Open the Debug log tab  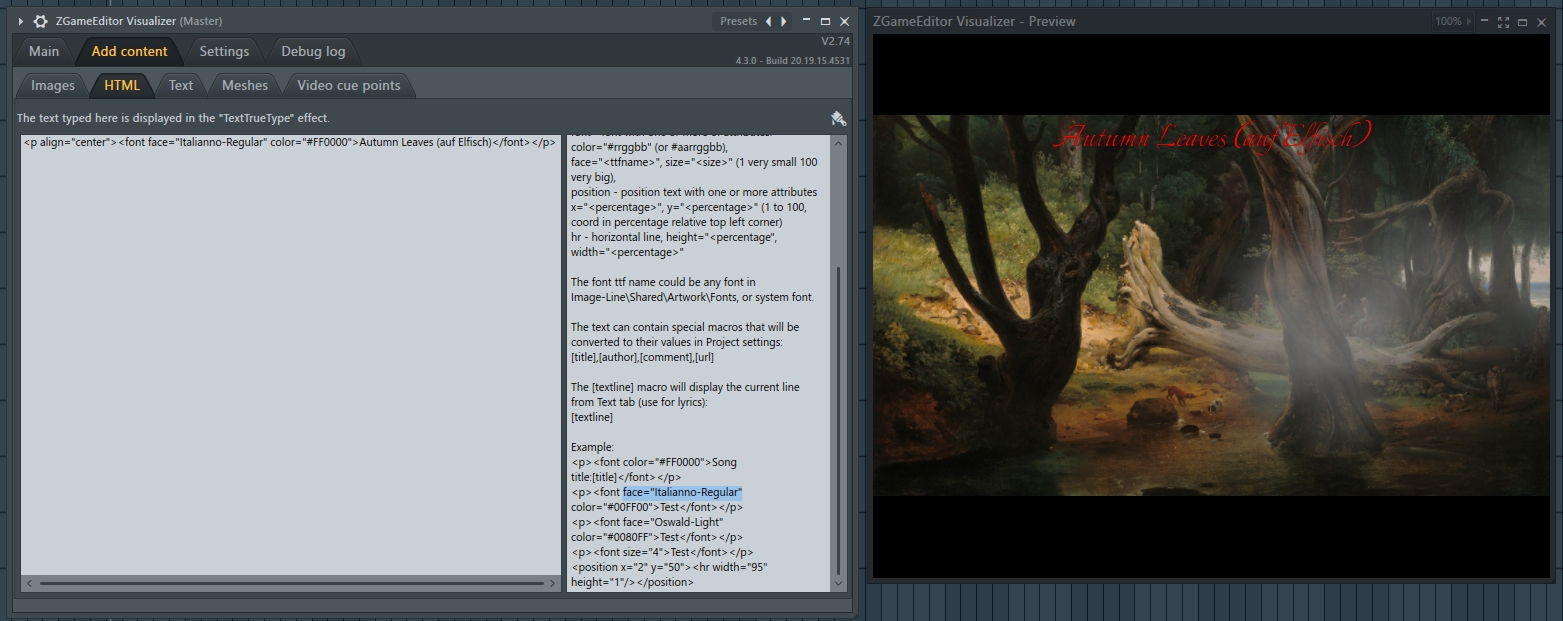313,51
